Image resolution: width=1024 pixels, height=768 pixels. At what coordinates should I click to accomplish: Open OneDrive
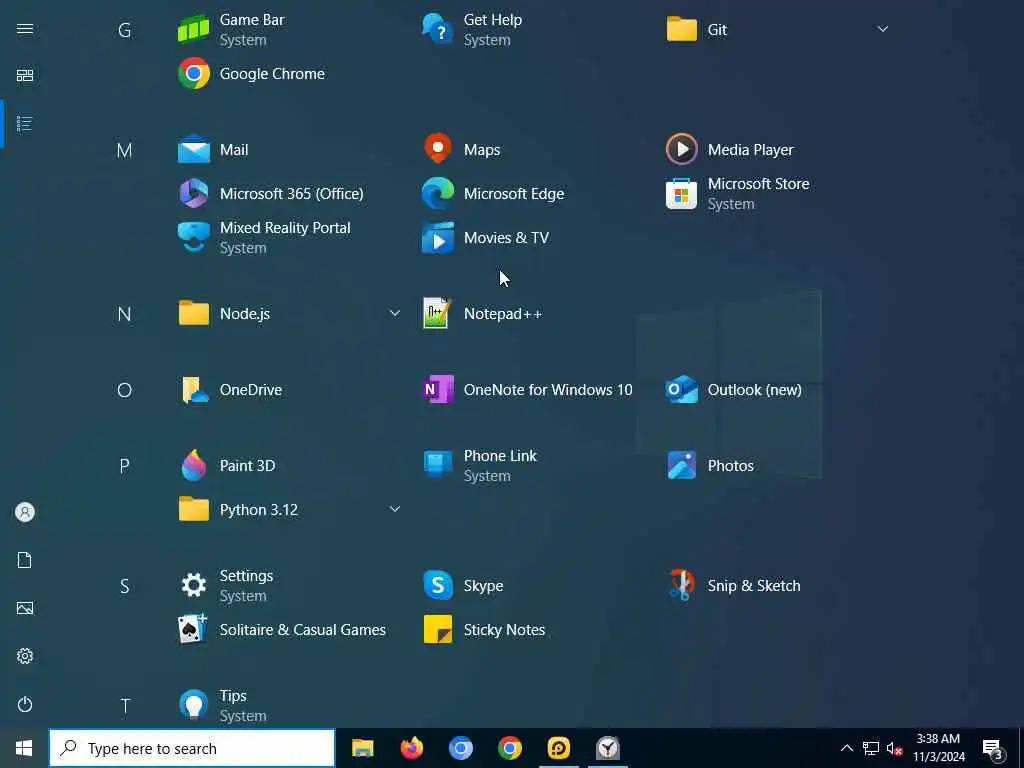[x=231, y=390]
